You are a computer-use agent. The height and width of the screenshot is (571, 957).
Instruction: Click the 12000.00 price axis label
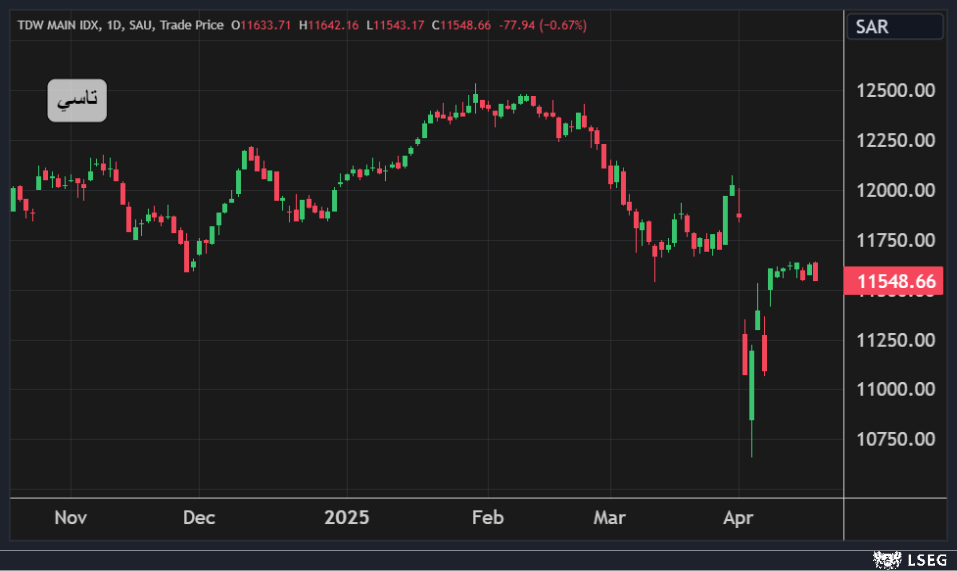[895, 190]
